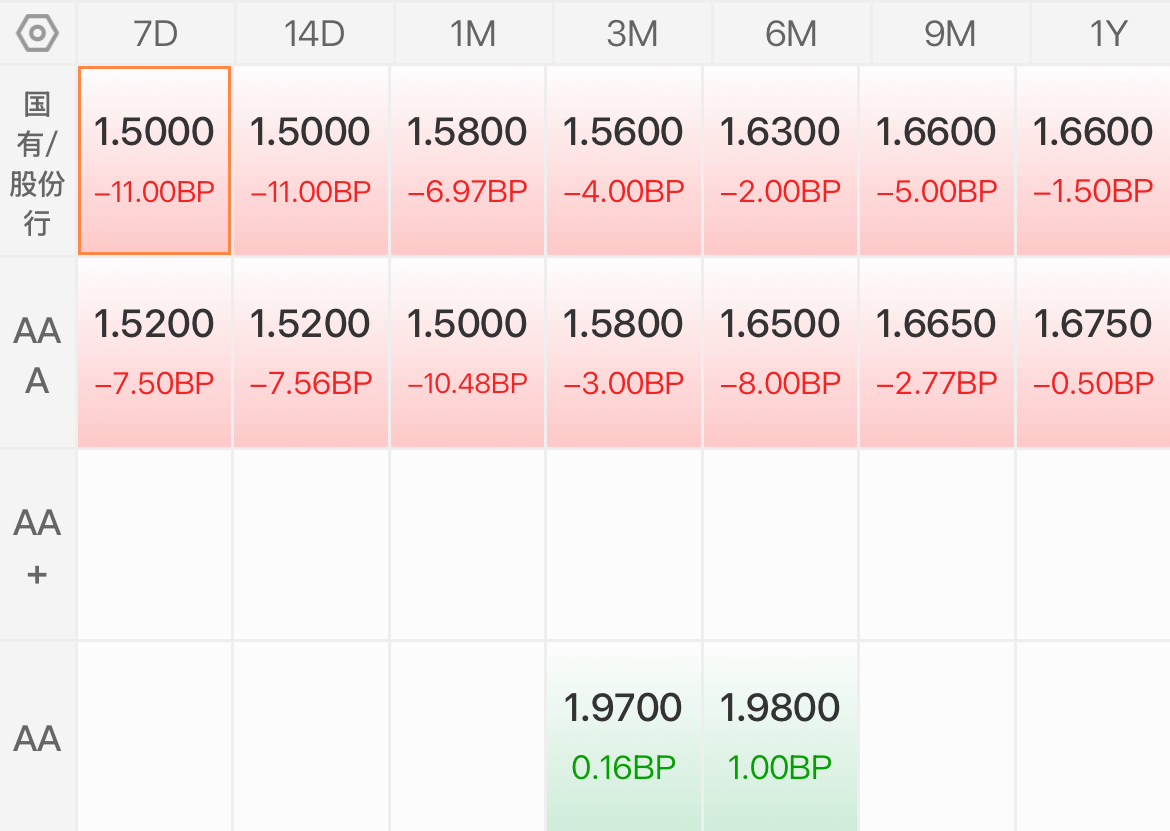Open AAA 6M 1.6500 rate cell
The width and height of the screenshot is (1170, 831).
[x=780, y=353]
